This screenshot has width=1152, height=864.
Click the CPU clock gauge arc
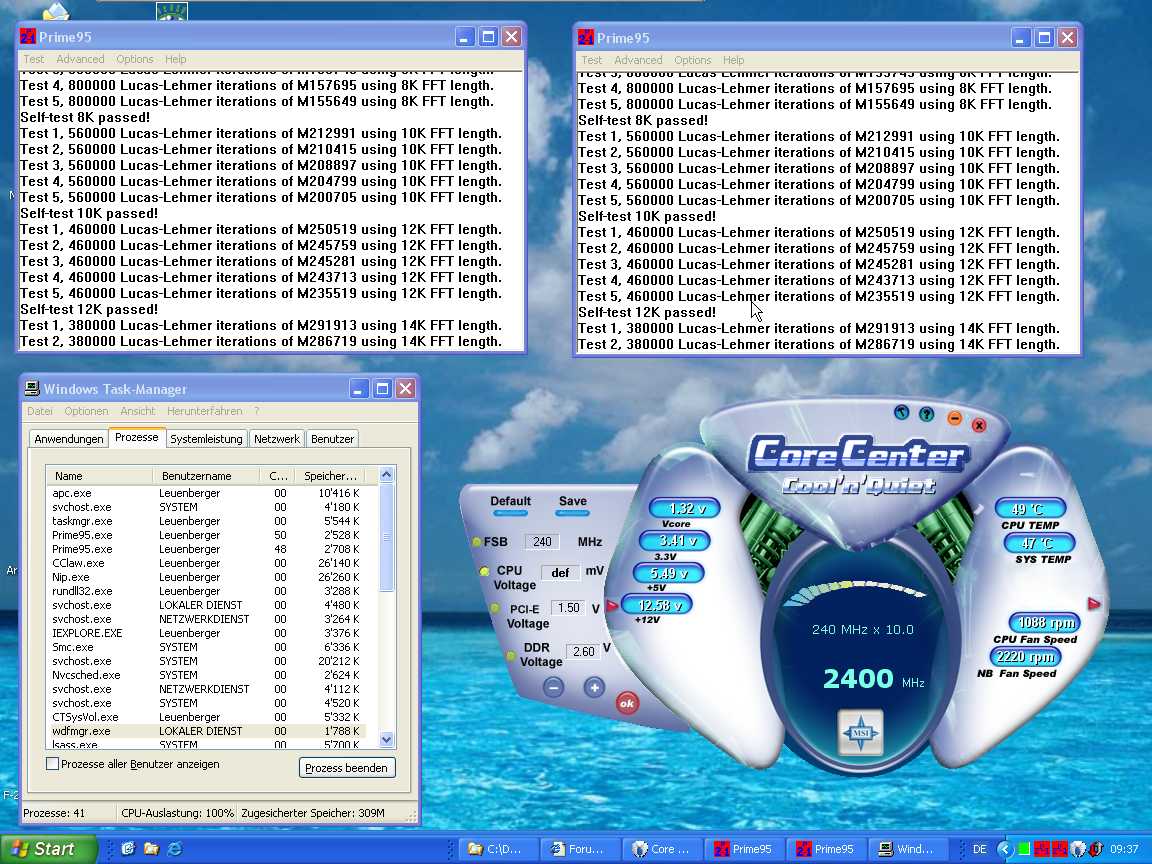click(854, 592)
